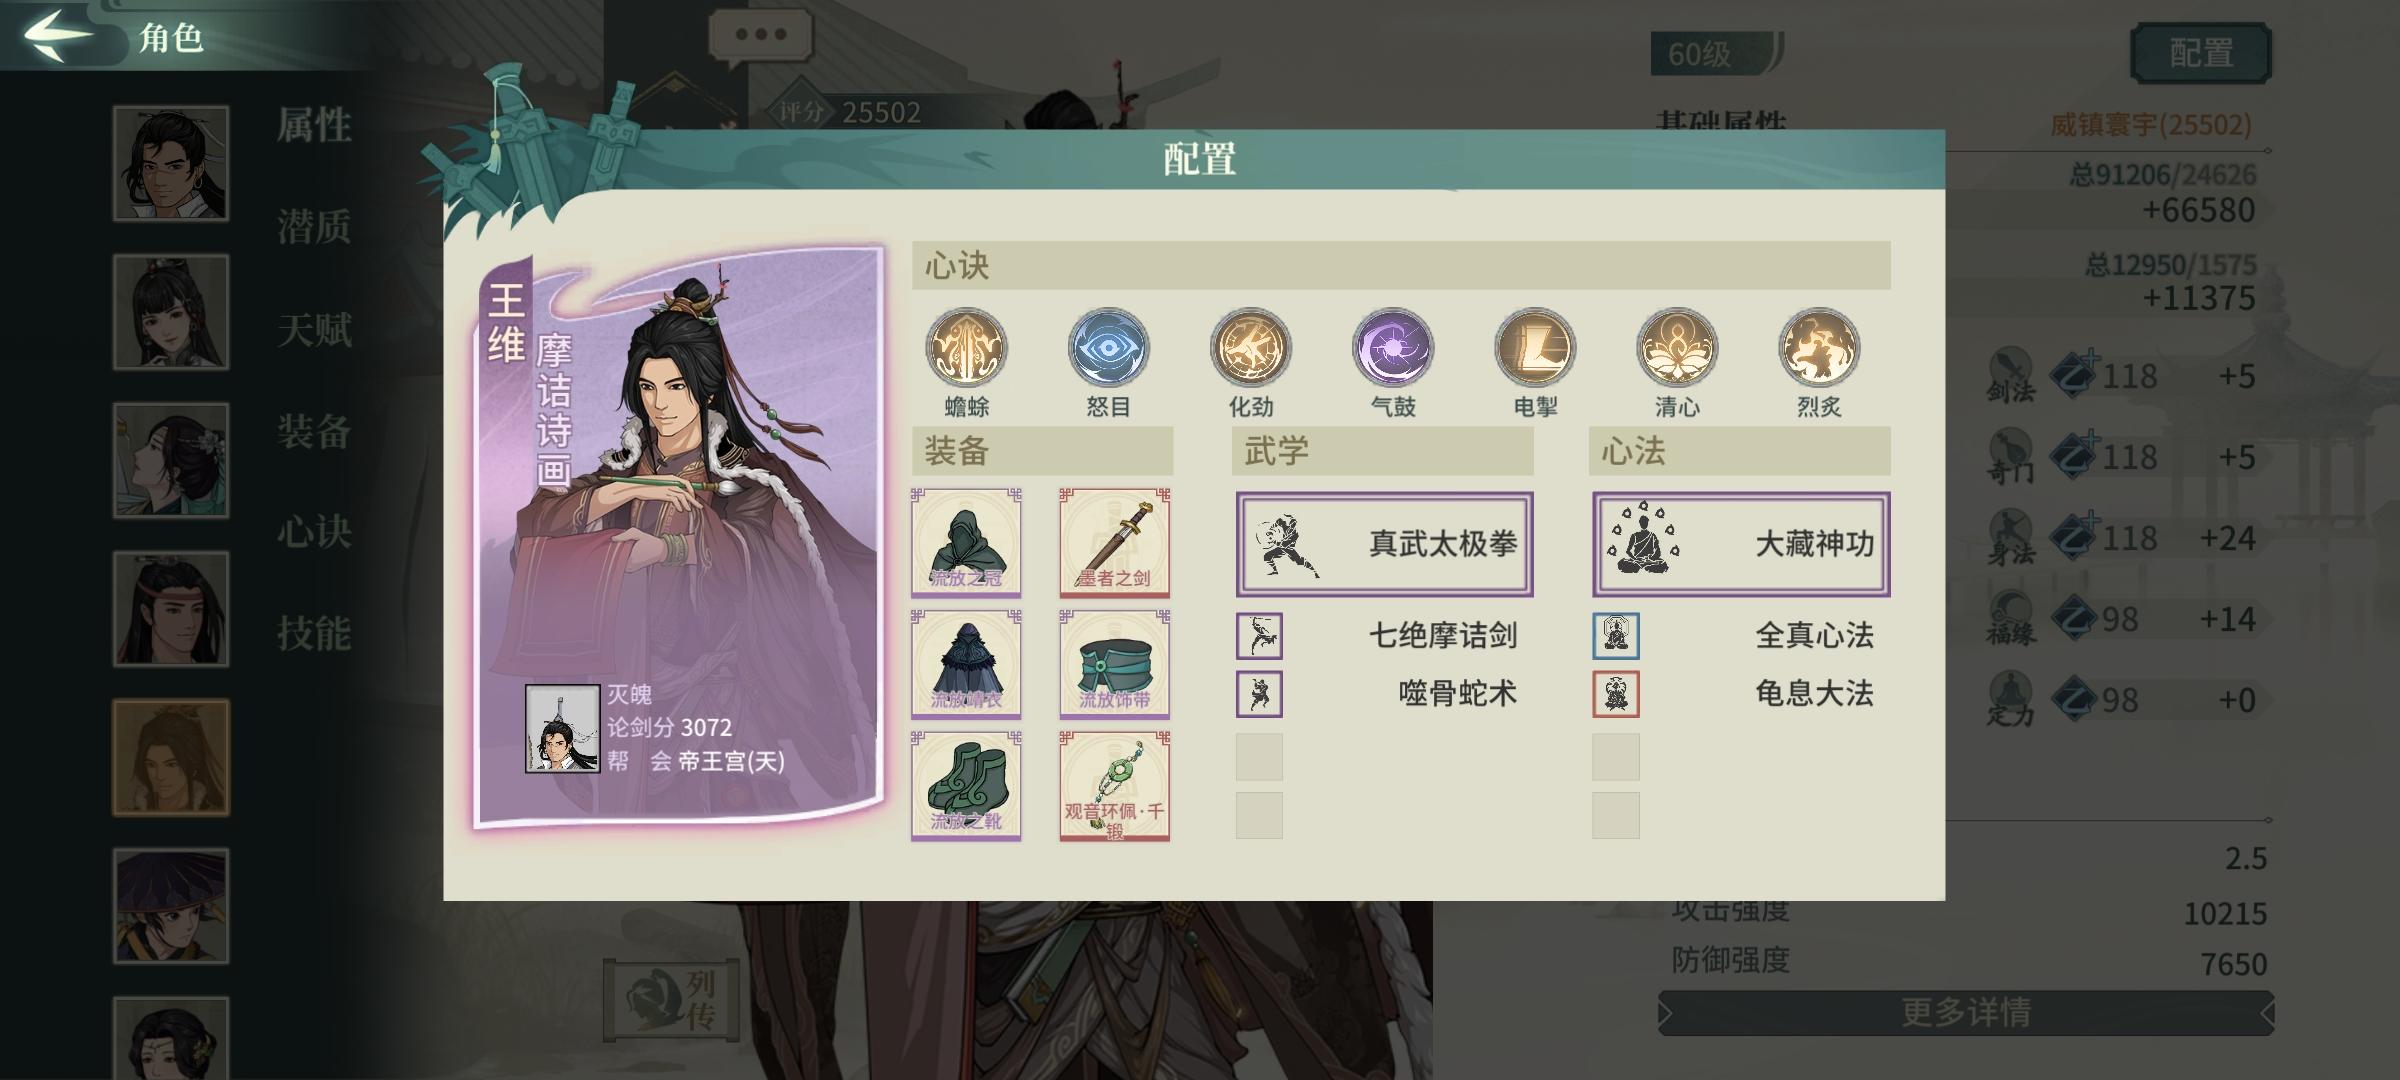Image resolution: width=2400 pixels, height=1080 pixels.
Task: Open the 流放之冠 hood equipment slot
Action: [x=966, y=542]
